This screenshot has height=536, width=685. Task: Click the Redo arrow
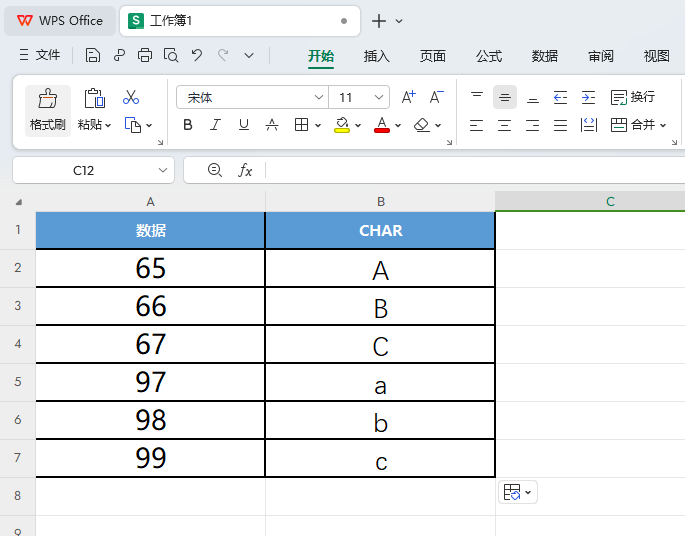point(223,55)
